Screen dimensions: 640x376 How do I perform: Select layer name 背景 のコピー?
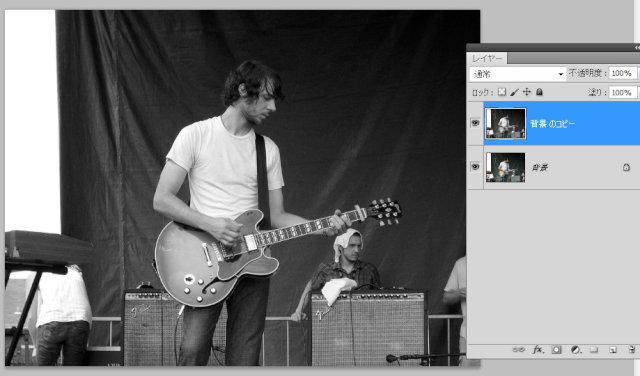tap(552, 124)
